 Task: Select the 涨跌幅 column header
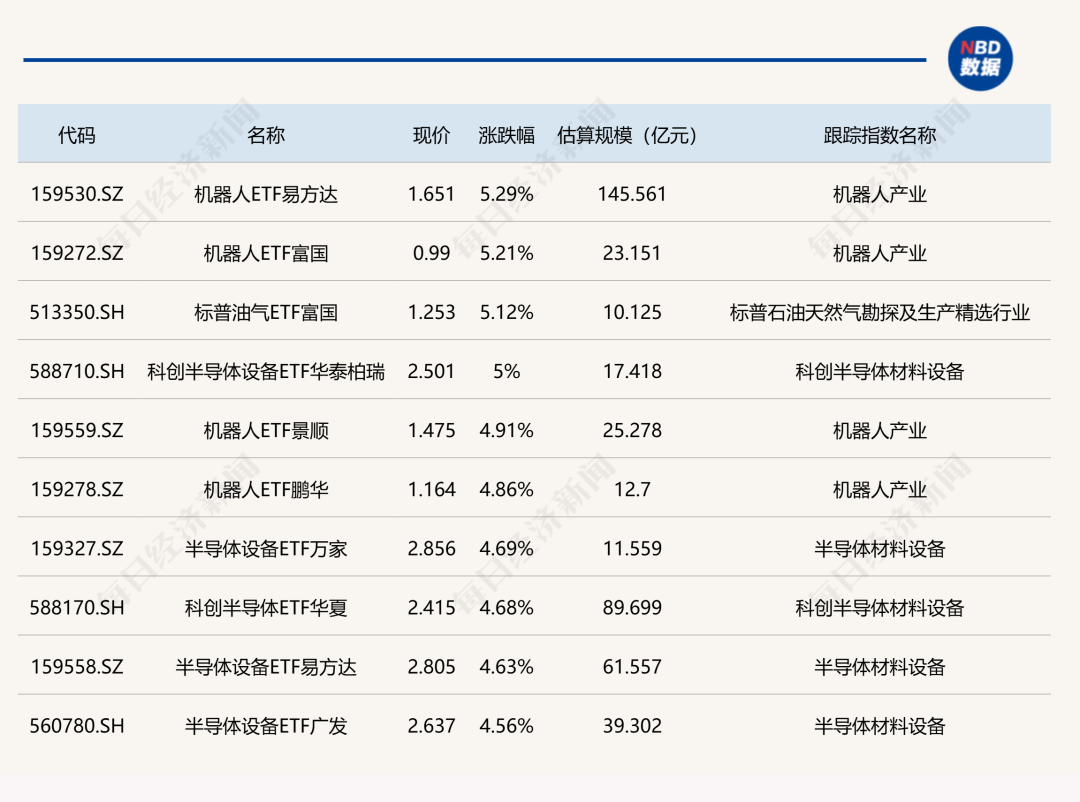click(x=506, y=135)
